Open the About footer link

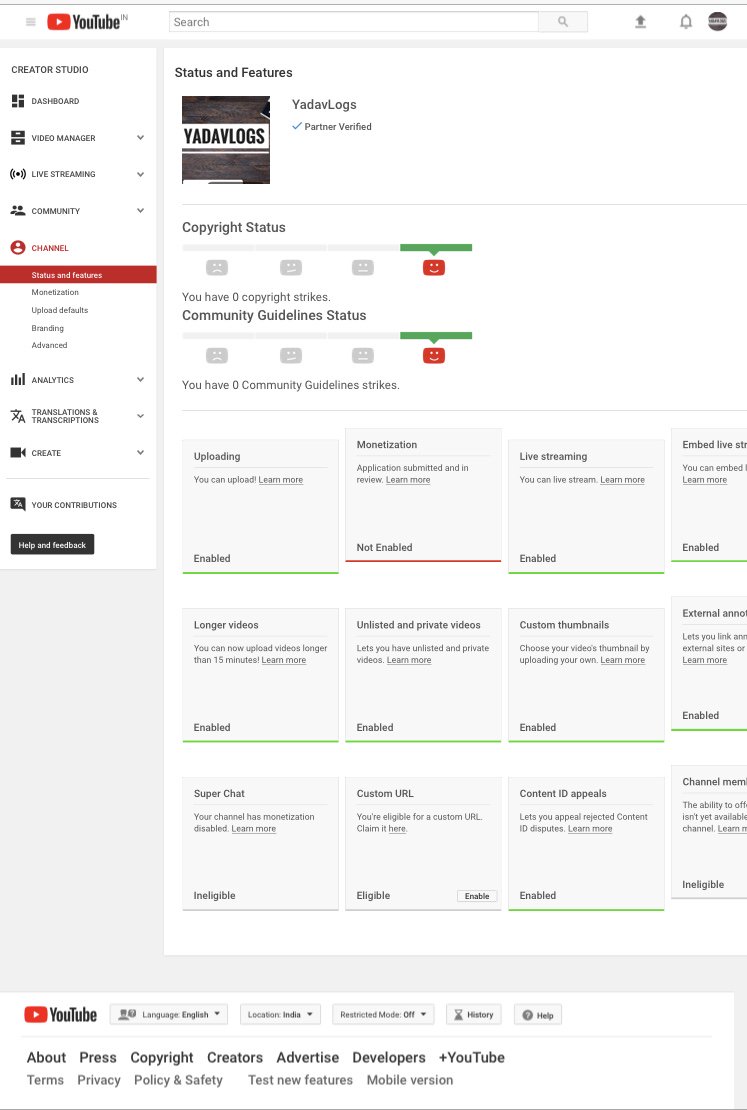pyautogui.click(x=46, y=1058)
